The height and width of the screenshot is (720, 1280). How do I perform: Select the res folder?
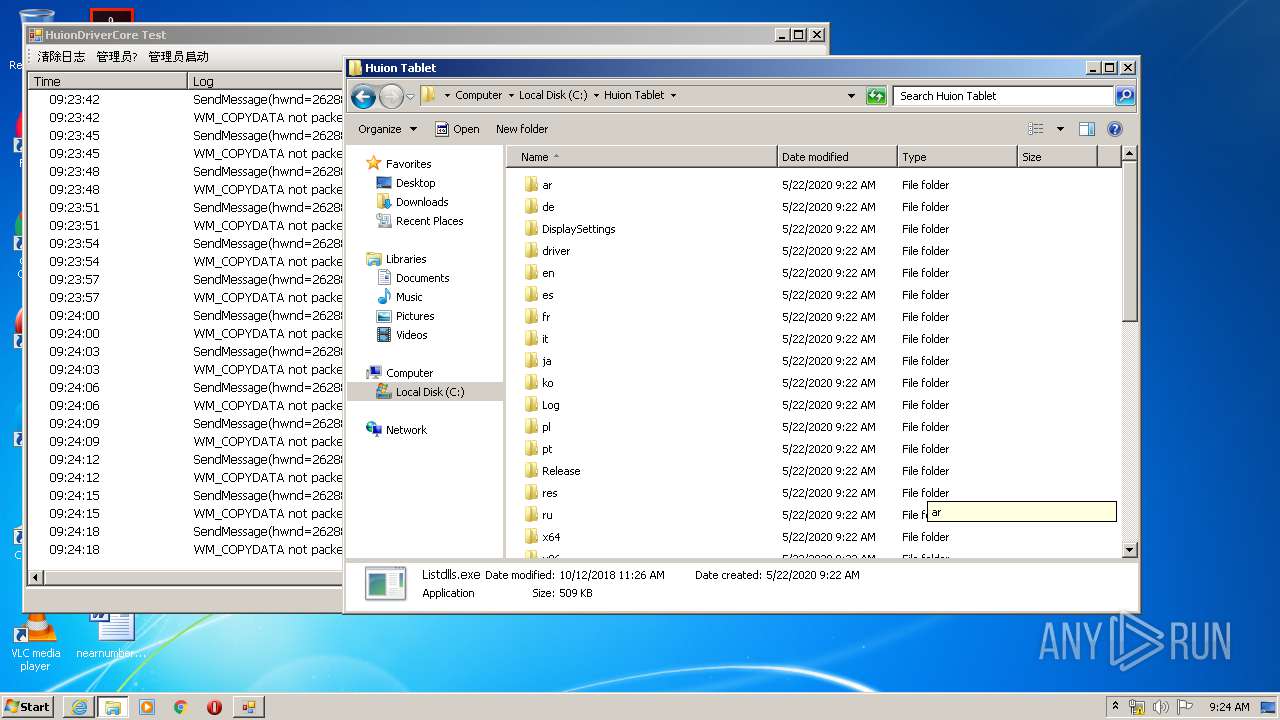[x=549, y=493]
